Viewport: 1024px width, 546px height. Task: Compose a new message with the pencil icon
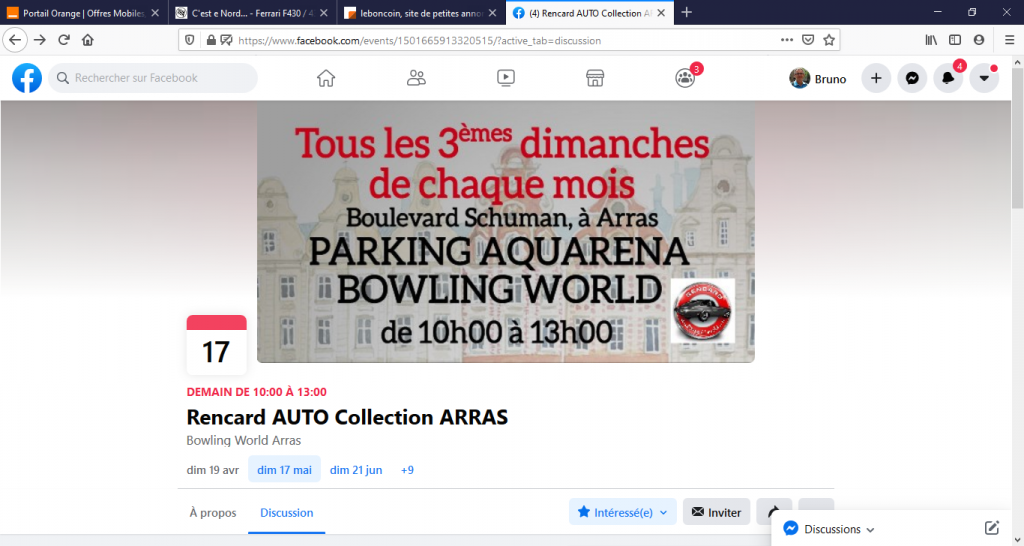pos(991,528)
